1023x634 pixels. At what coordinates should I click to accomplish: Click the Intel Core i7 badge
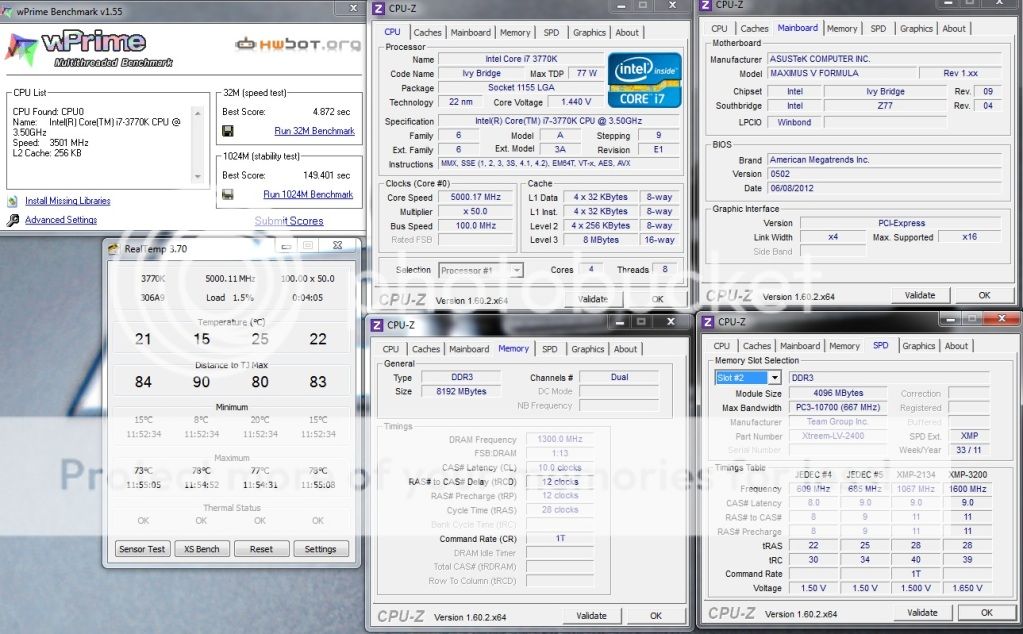coord(644,80)
